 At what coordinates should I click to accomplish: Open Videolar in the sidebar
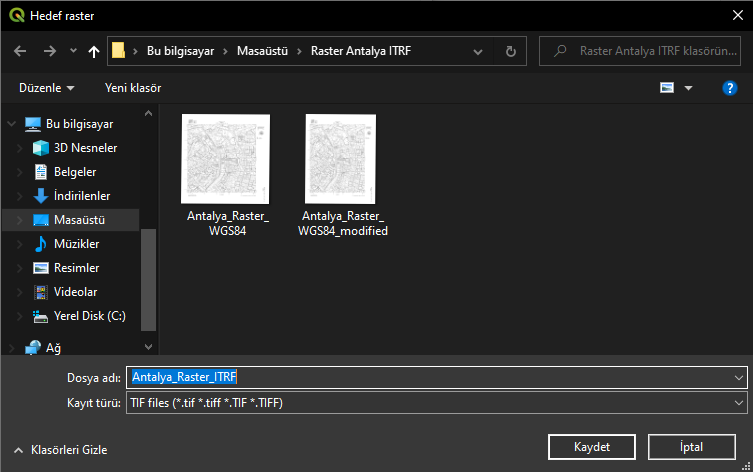click(x=75, y=292)
